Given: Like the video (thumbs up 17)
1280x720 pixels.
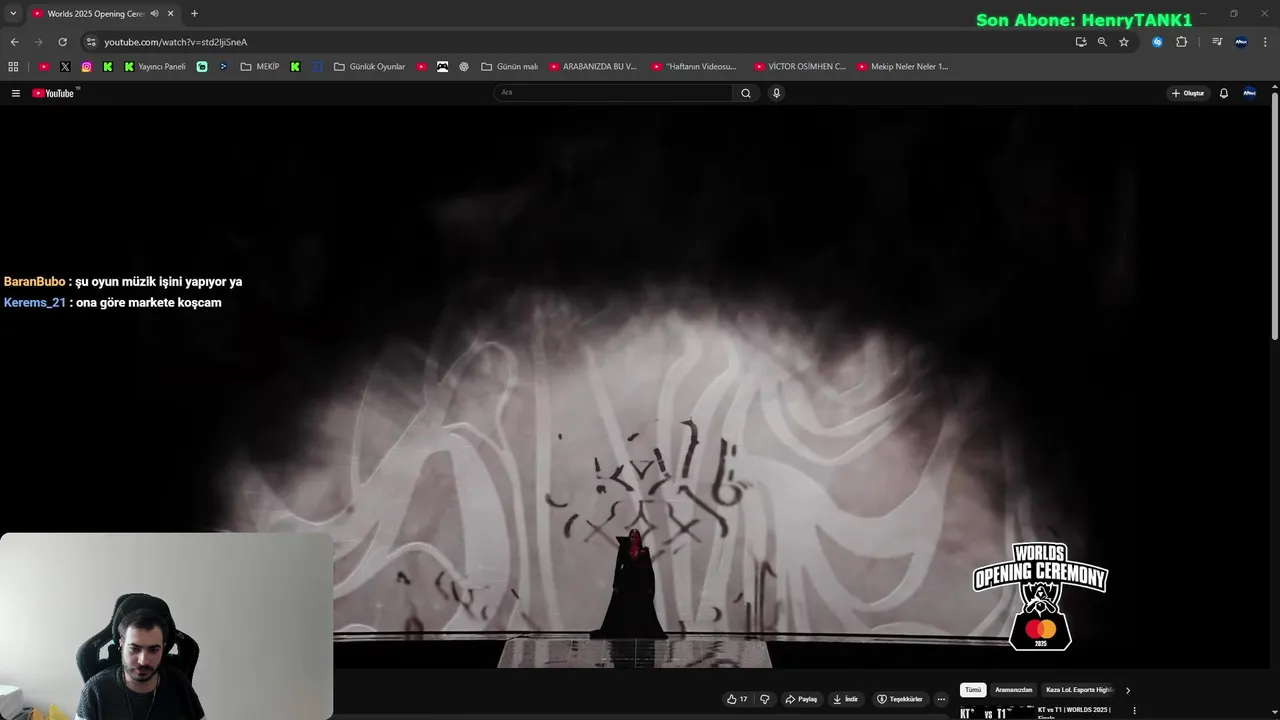Looking at the screenshot, I should pos(737,699).
